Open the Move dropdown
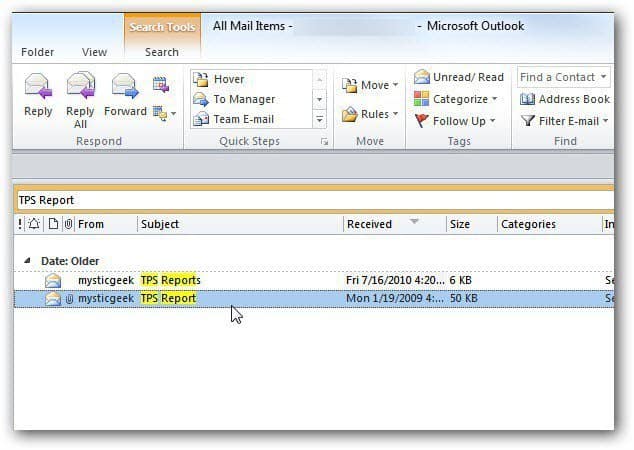Viewport: 634px width, 450px height. coord(370,85)
